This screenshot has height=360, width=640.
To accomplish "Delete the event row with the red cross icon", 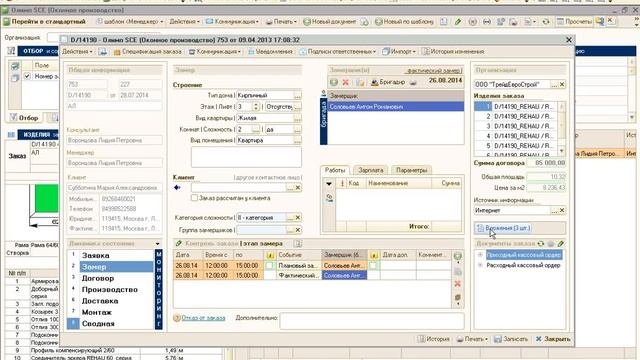I will pyautogui.click(x=458, y=284).
